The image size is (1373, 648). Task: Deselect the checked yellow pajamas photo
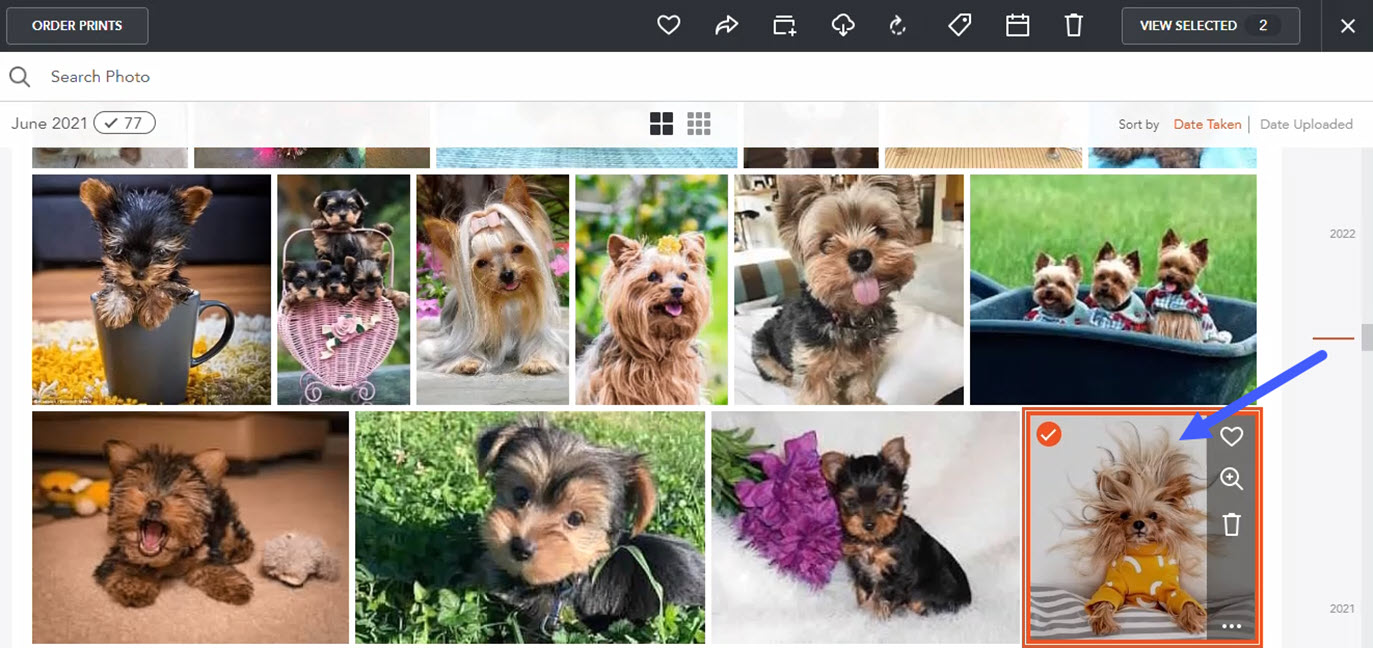pyautogui.click(x=1050, y=434)
